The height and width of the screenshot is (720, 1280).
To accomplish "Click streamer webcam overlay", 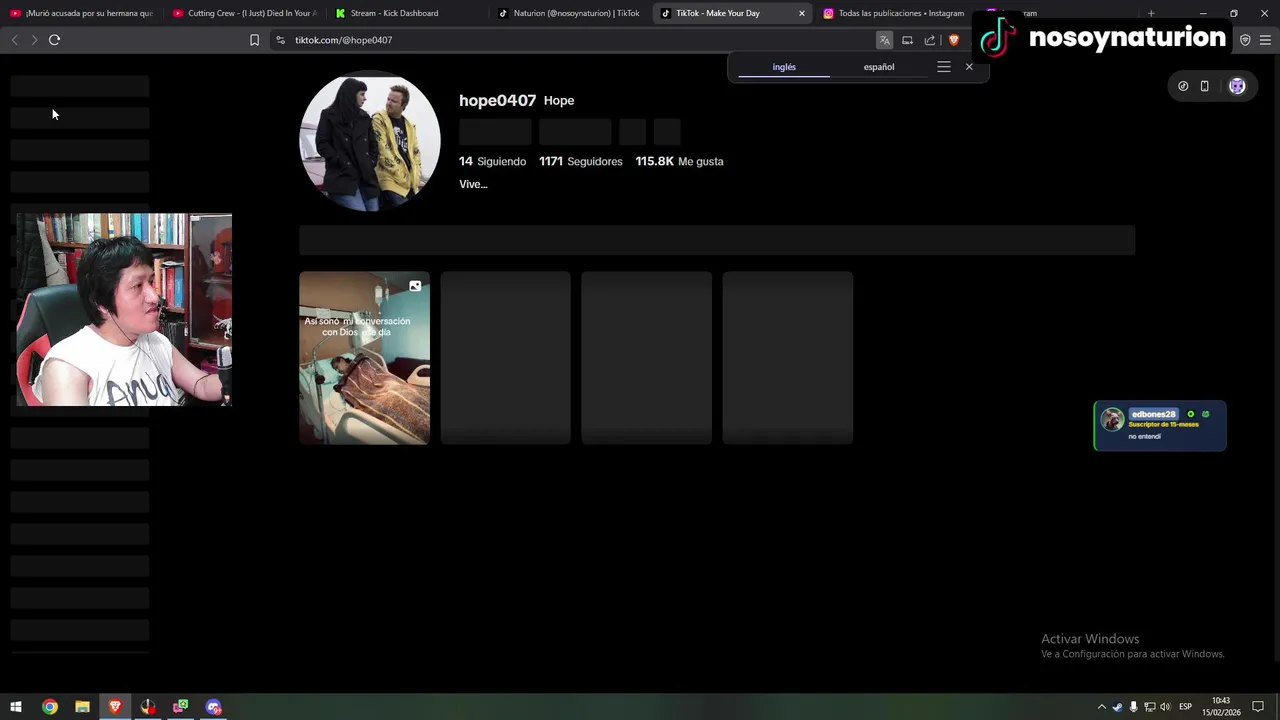I will (x=124, y=310).
